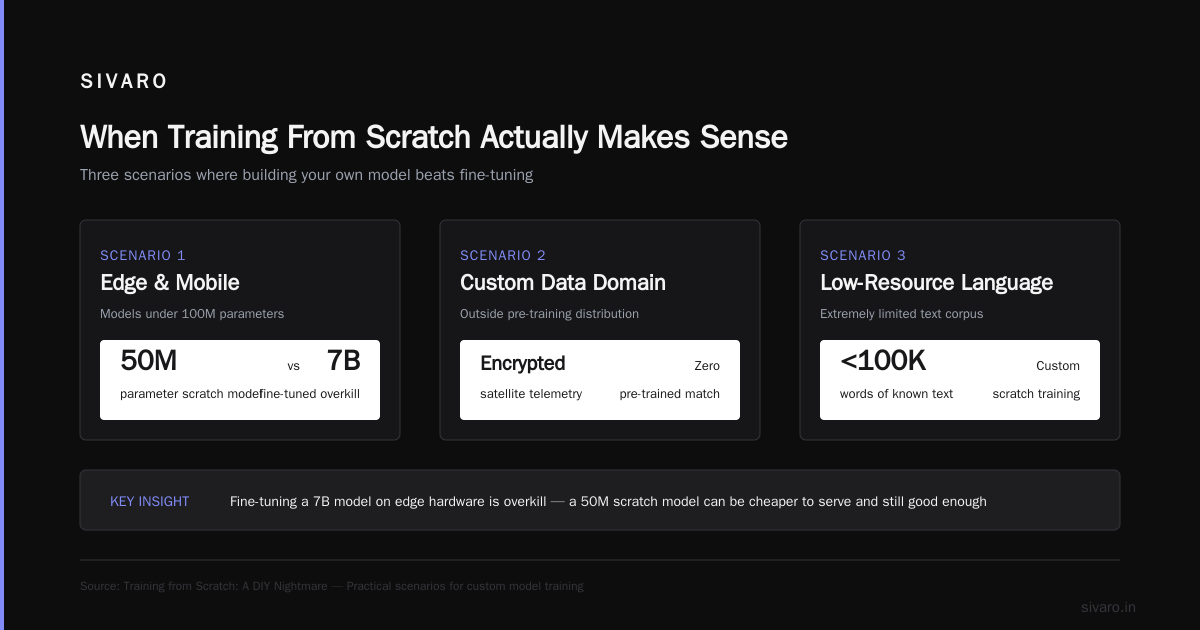Click the SIVARO brand logo text

124,82
